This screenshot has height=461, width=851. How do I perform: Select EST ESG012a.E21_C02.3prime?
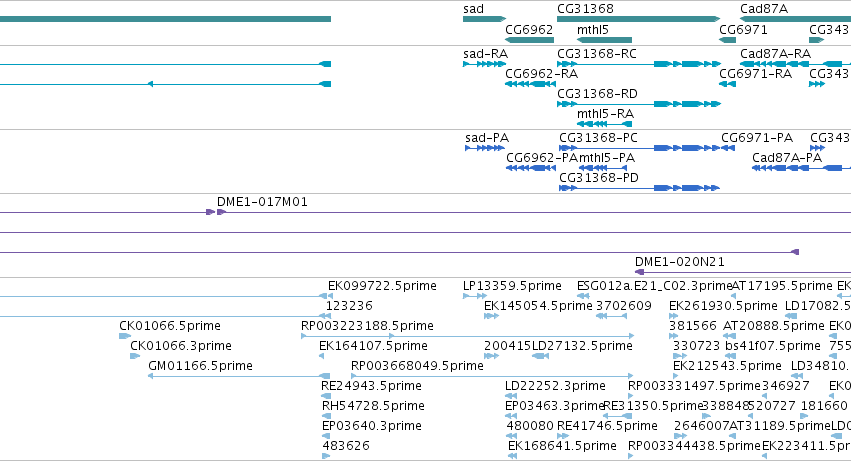point(654,286)
